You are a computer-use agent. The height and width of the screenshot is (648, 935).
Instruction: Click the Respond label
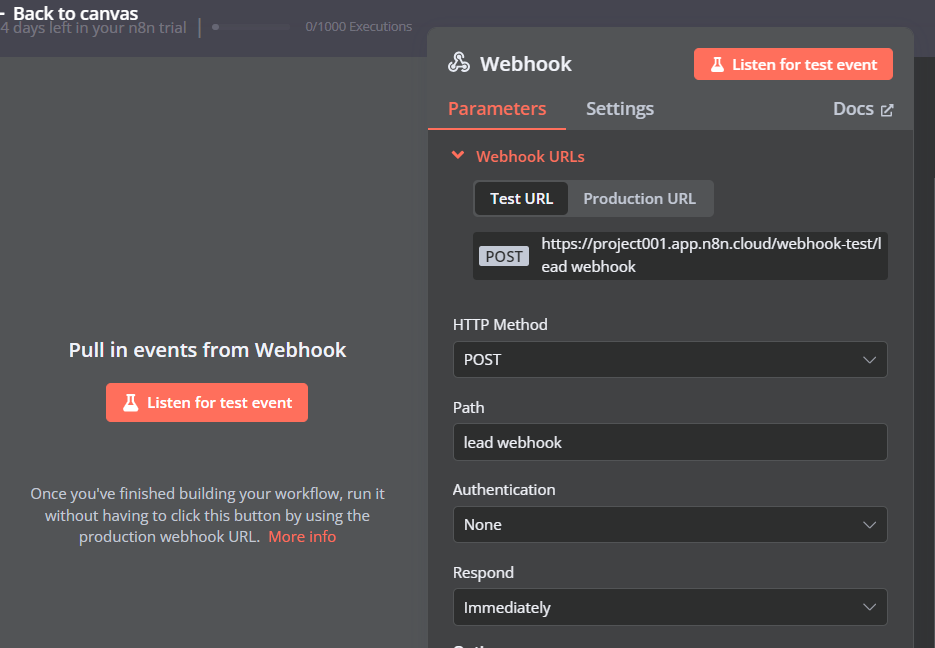pyautogui.click(x=483, y=573)
